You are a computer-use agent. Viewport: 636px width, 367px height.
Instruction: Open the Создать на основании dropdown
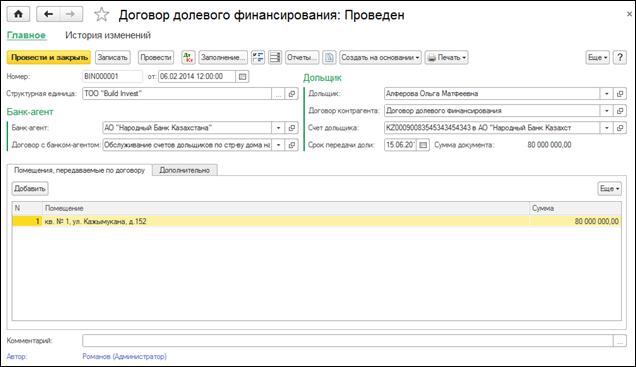380,58
